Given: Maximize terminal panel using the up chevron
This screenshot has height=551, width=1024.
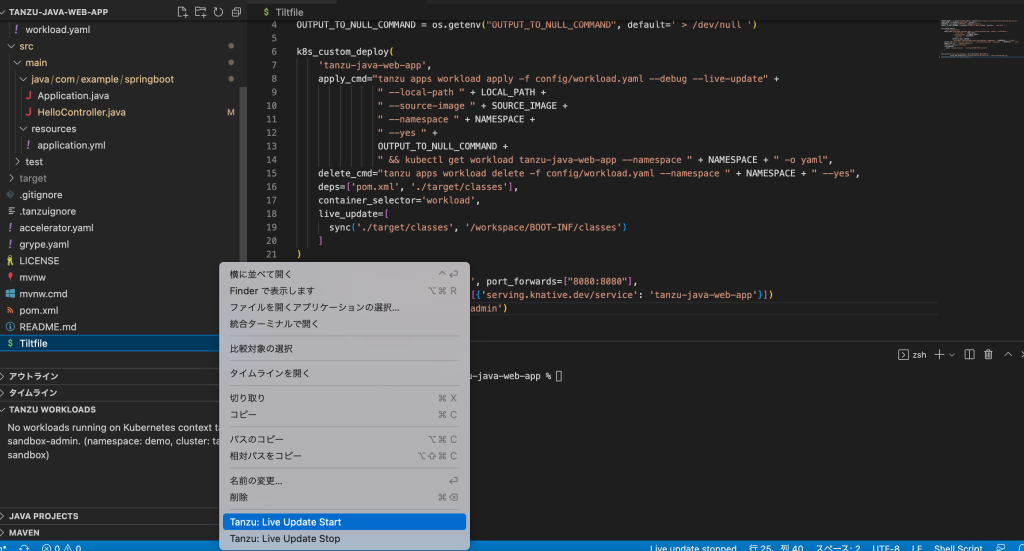Looking at the screenshot, I should tap(1008, 354).
